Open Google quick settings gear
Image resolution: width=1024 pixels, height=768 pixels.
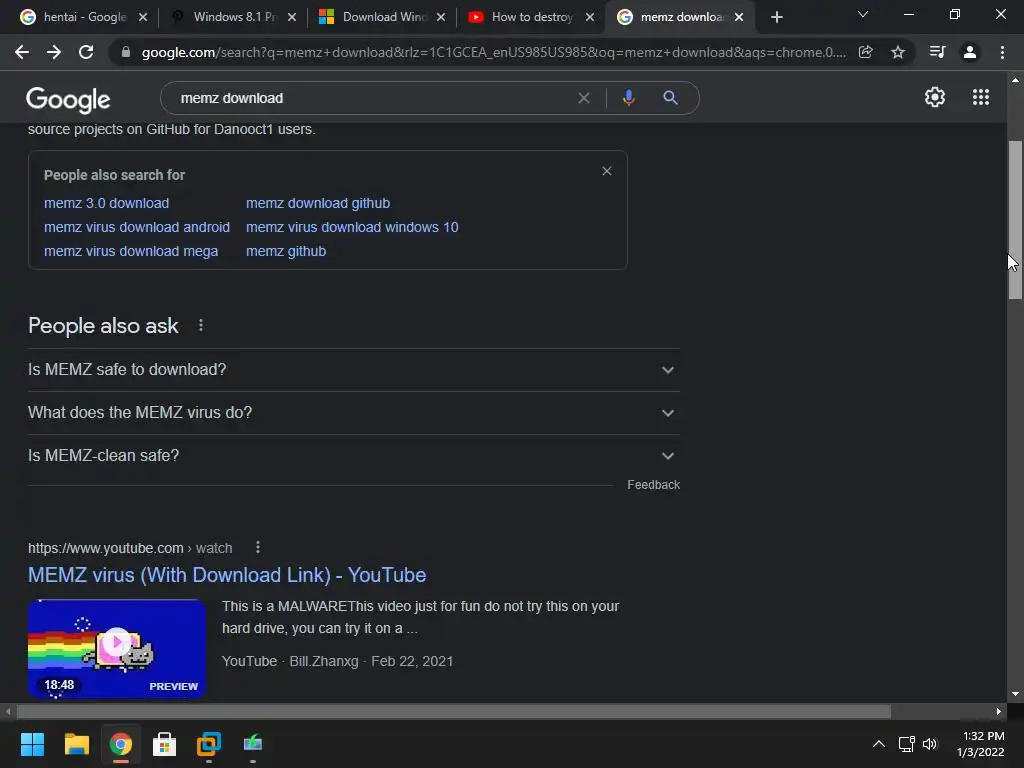(935, 97)
